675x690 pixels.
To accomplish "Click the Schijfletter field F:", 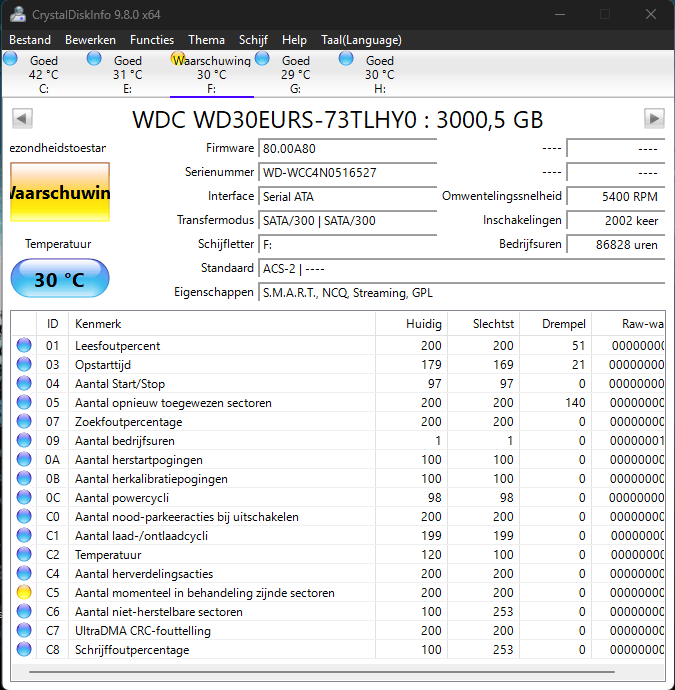I will [x=348, y=245].
